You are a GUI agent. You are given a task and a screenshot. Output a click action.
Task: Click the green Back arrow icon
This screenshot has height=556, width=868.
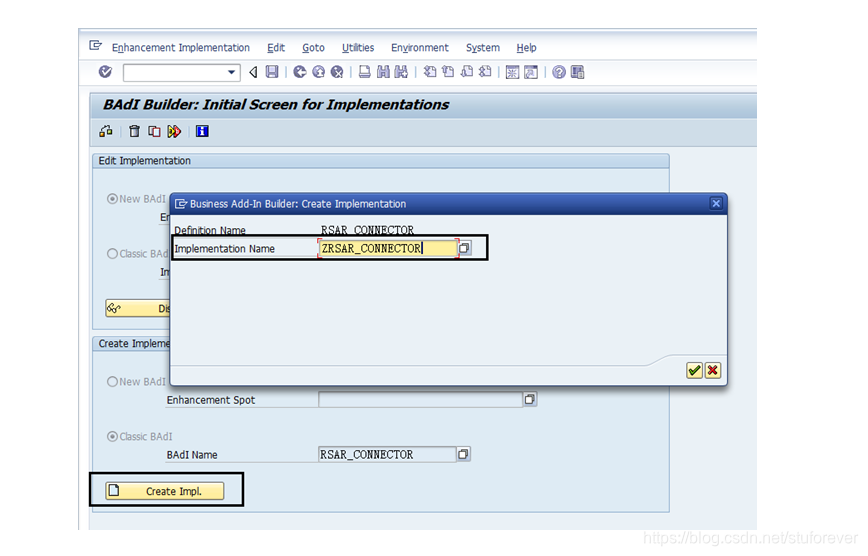tap(299, 72)
